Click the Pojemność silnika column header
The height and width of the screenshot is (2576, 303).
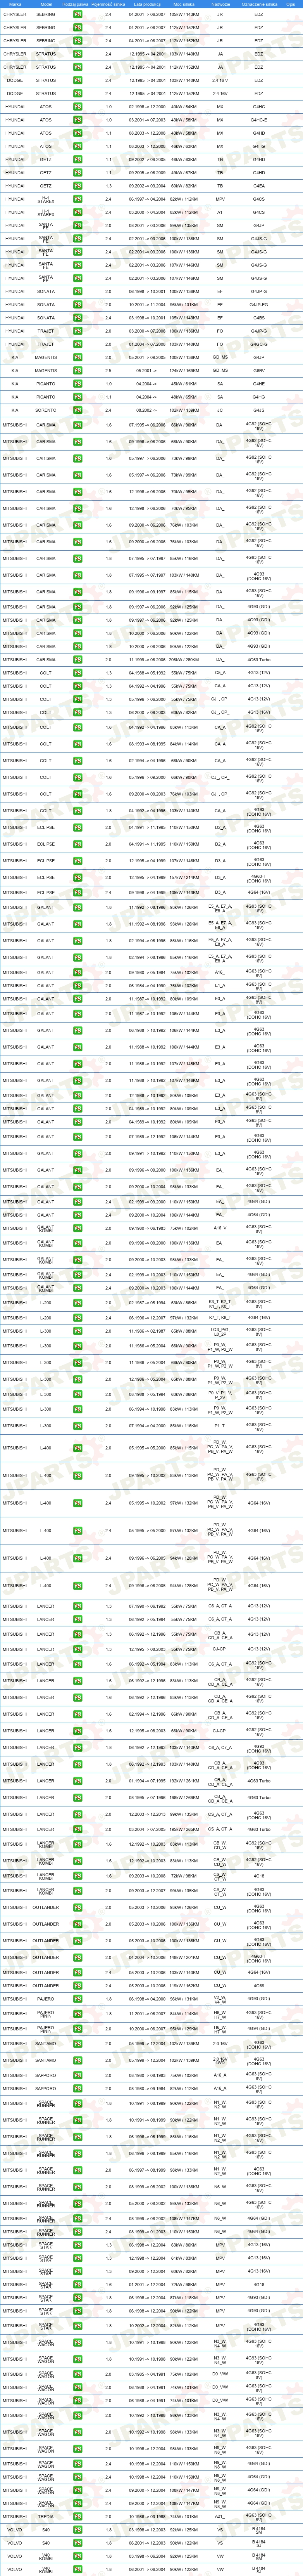click(108, 4)
